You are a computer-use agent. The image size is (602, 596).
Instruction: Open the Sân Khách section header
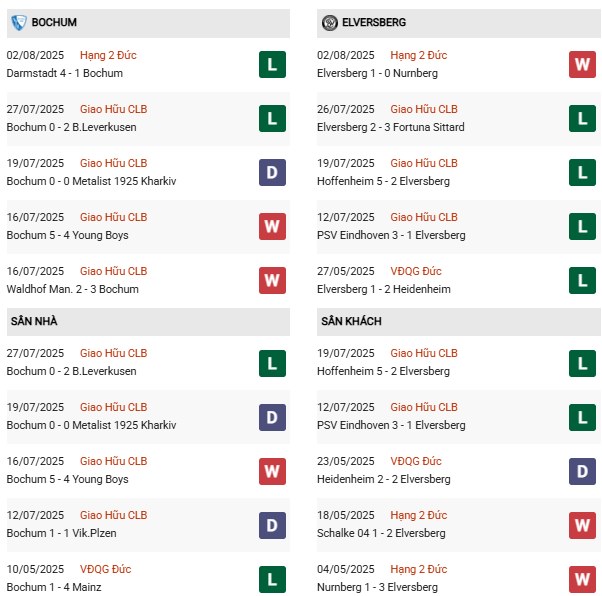351,321
